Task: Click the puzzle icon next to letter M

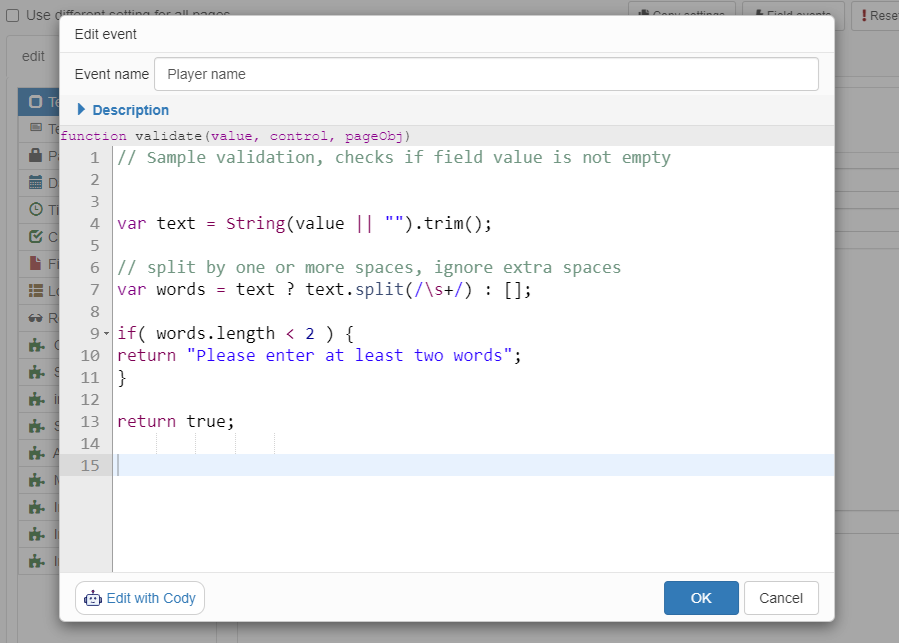Action: (x=37, y=480)
